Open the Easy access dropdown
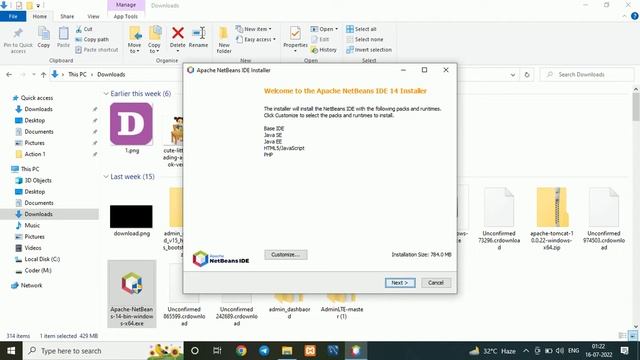 [256, 39]
